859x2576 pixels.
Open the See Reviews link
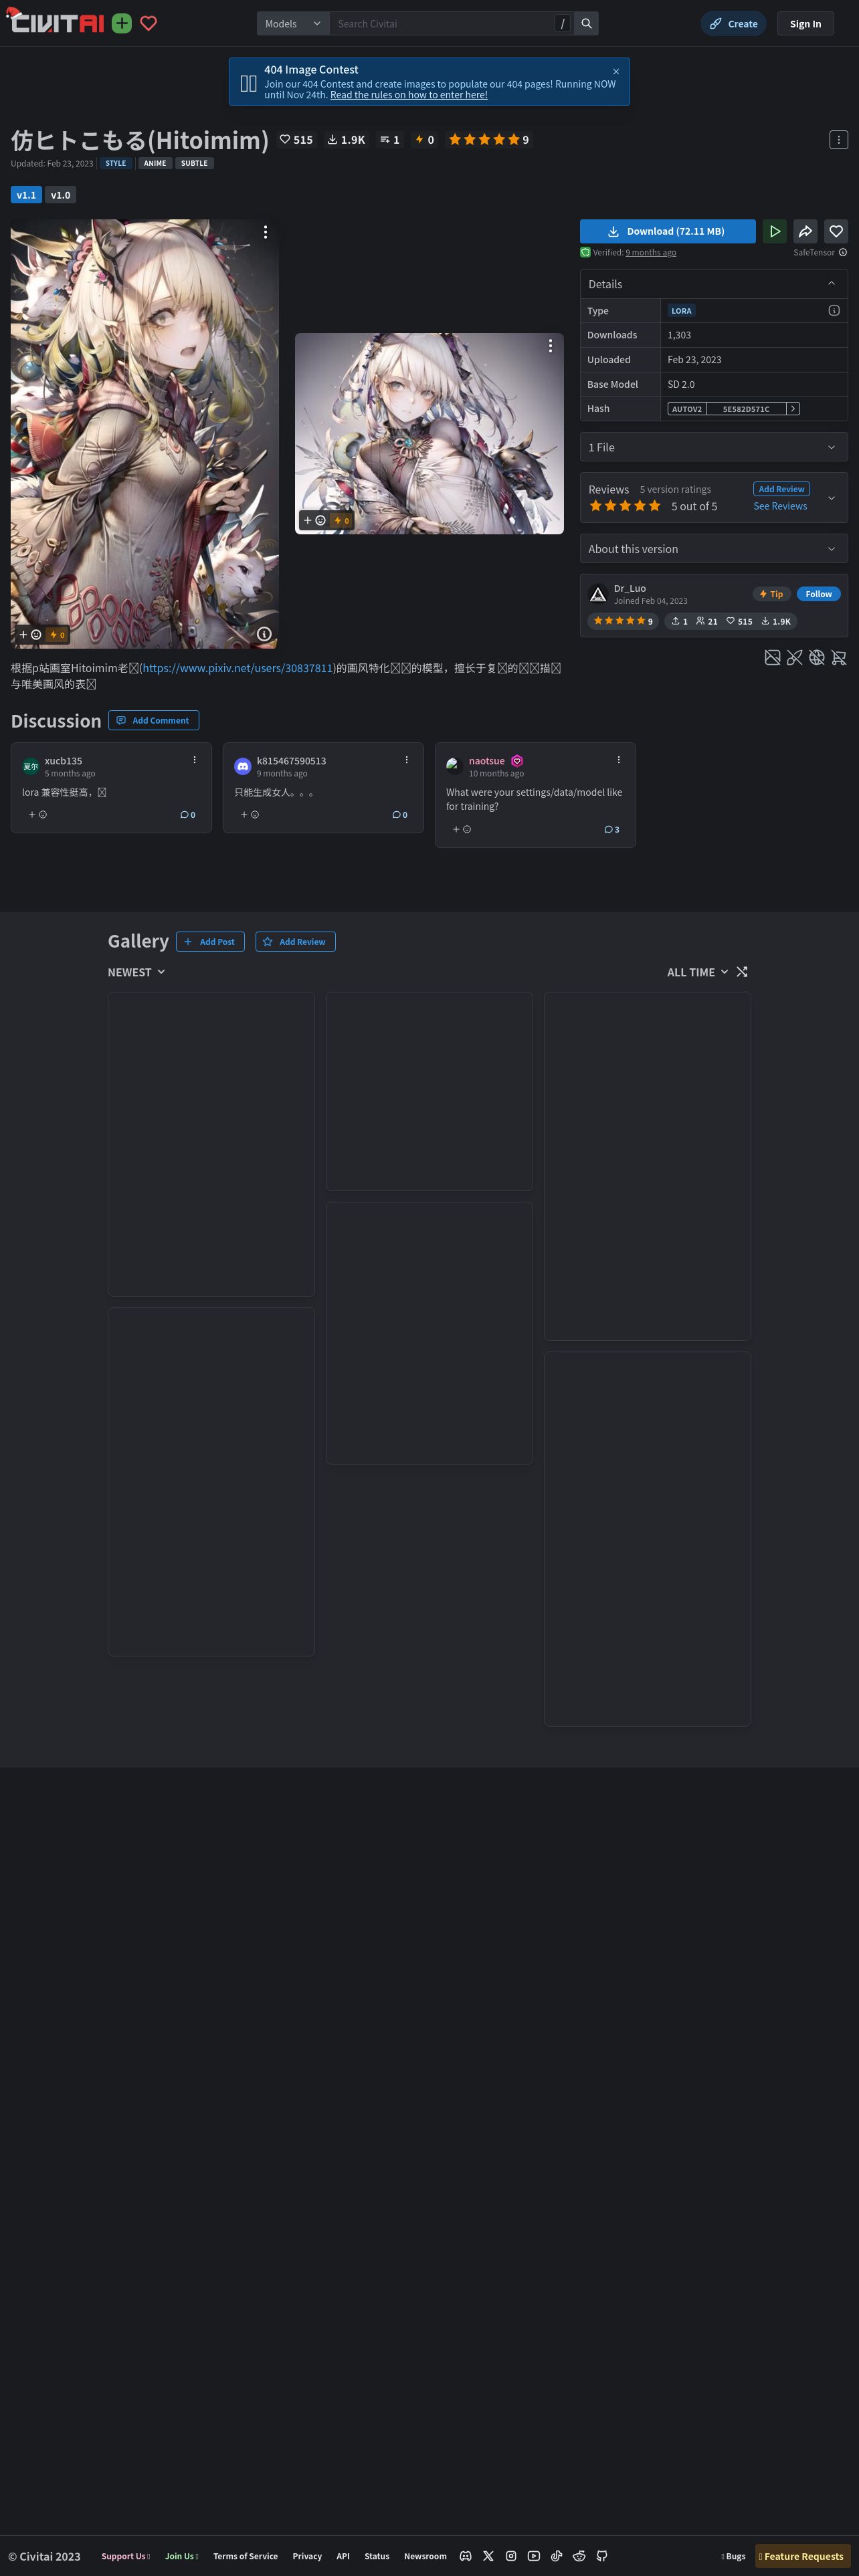(x=780, y=506)
